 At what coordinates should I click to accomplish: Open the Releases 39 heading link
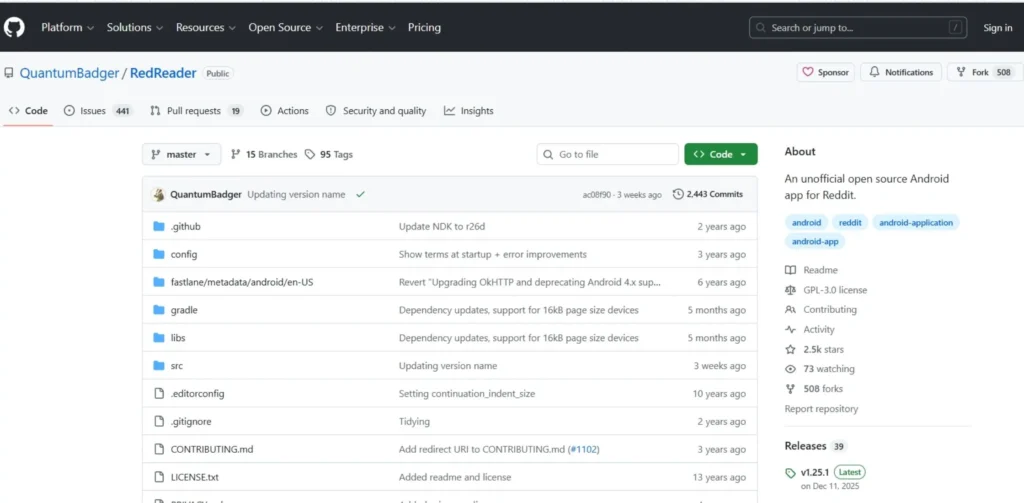coord(816,446)
